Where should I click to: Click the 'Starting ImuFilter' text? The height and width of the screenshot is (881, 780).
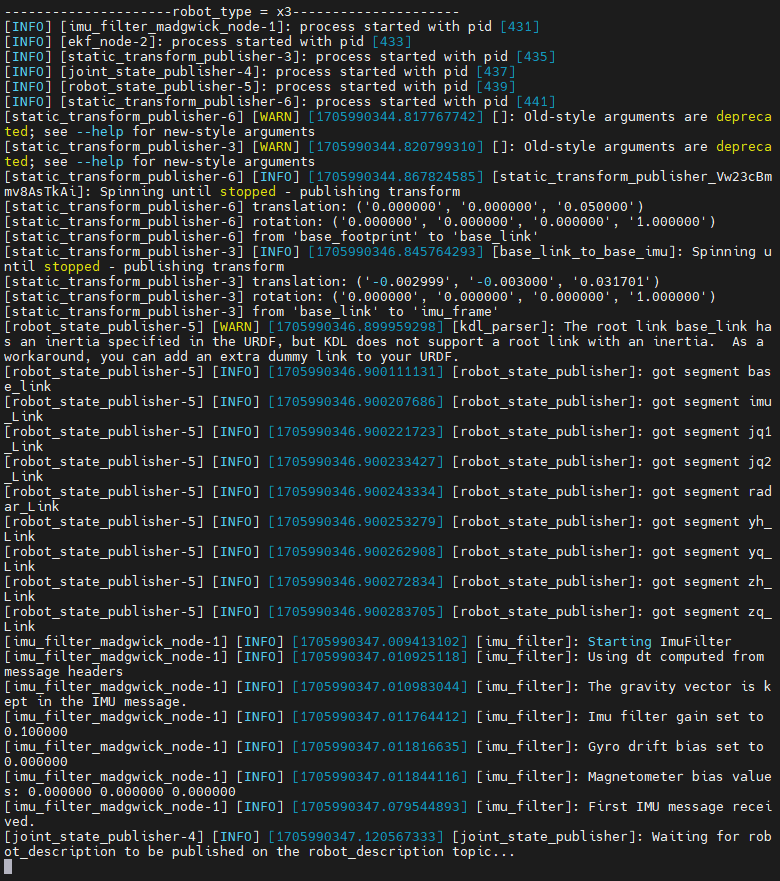(x=660, y=642)
